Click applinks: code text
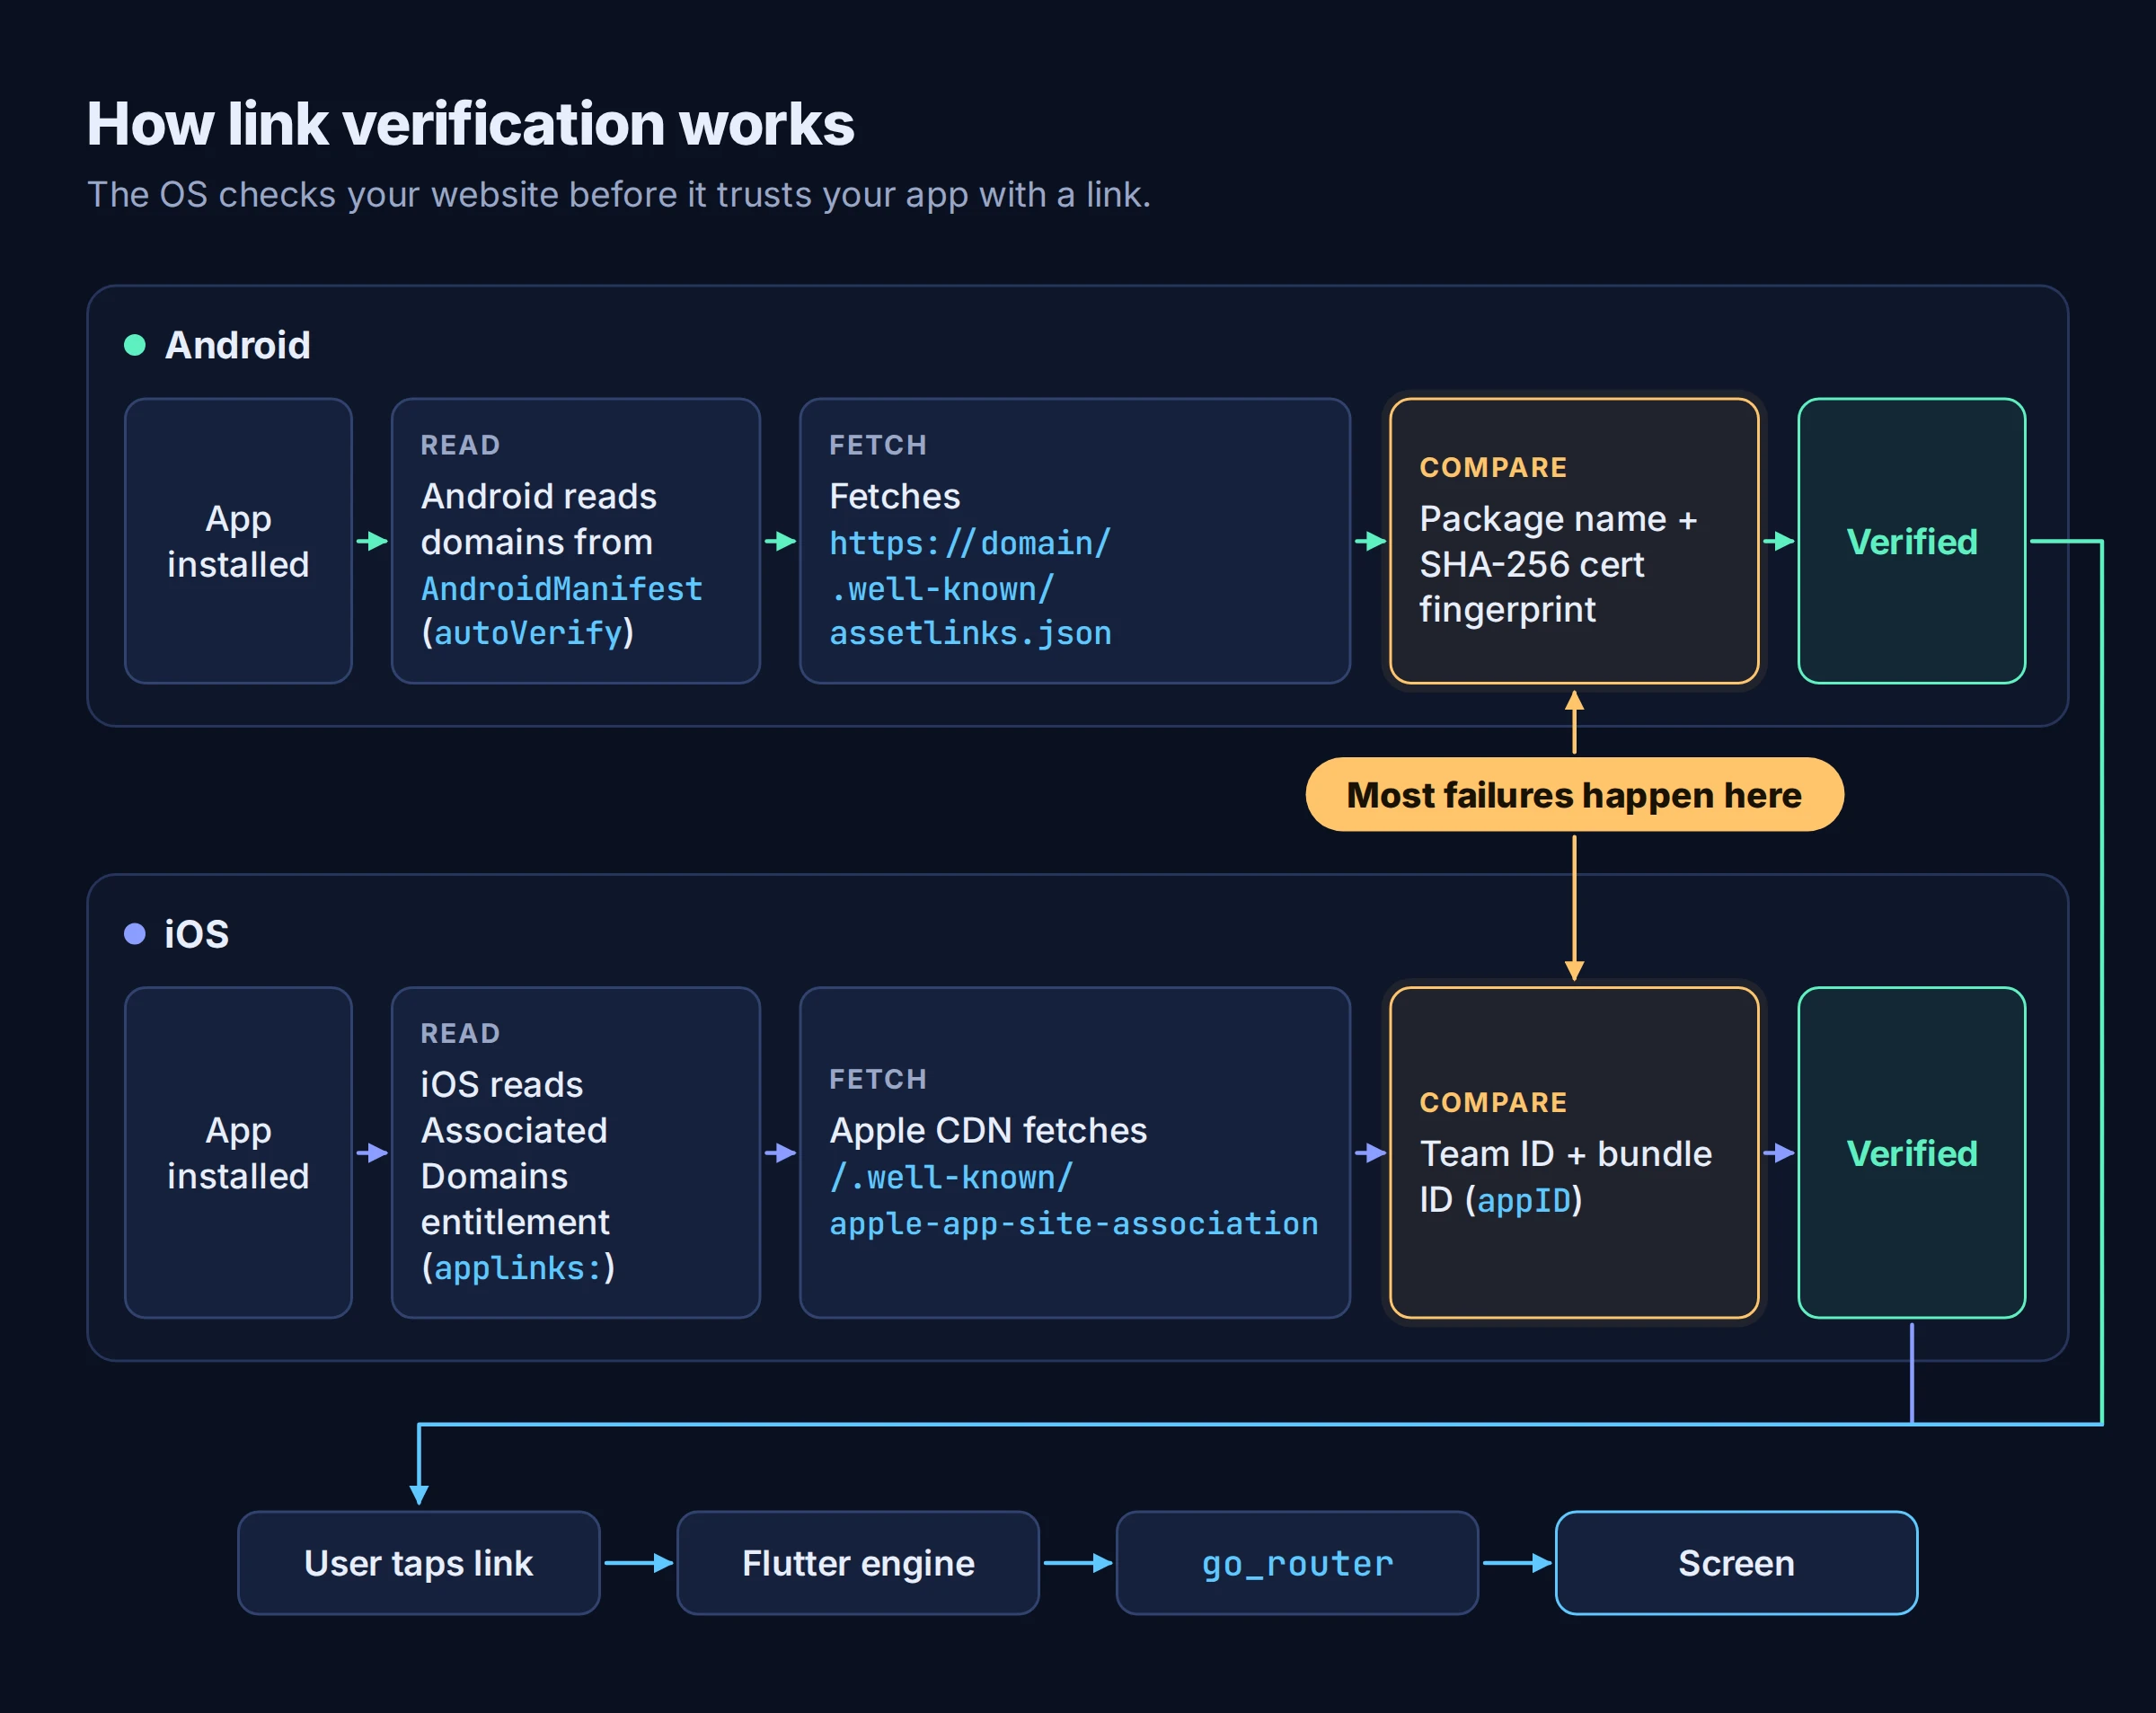 (x=518, y=1268)
